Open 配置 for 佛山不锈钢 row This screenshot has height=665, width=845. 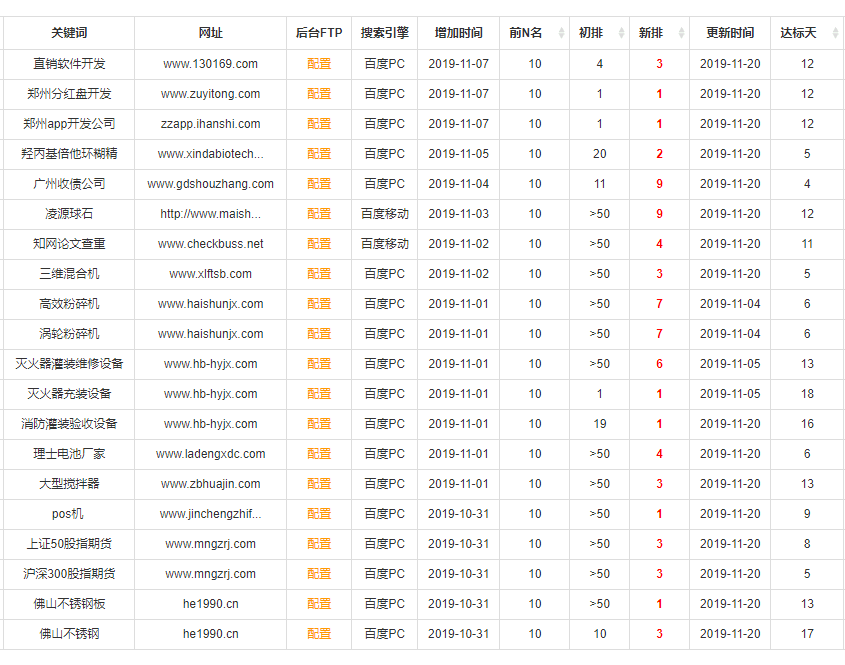[319, 634]
